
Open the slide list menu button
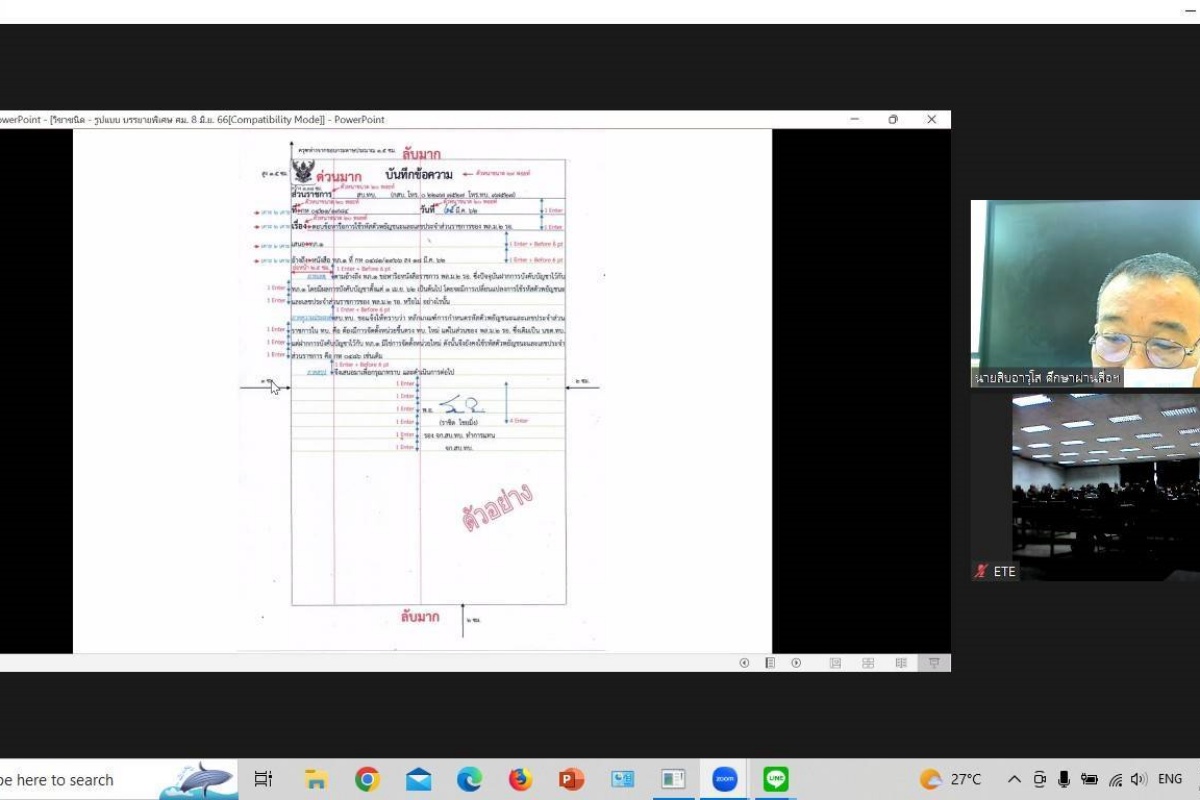770,663
